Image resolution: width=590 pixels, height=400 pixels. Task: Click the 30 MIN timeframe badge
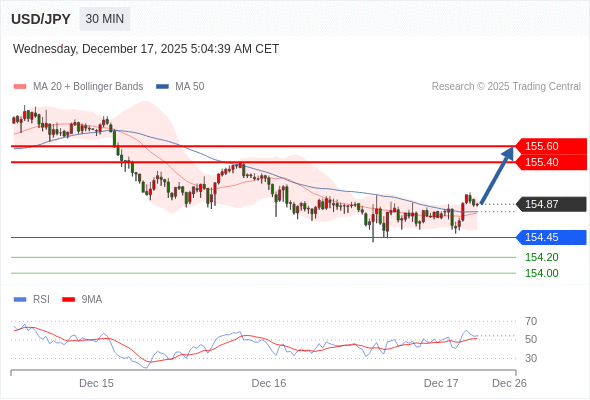105,19
